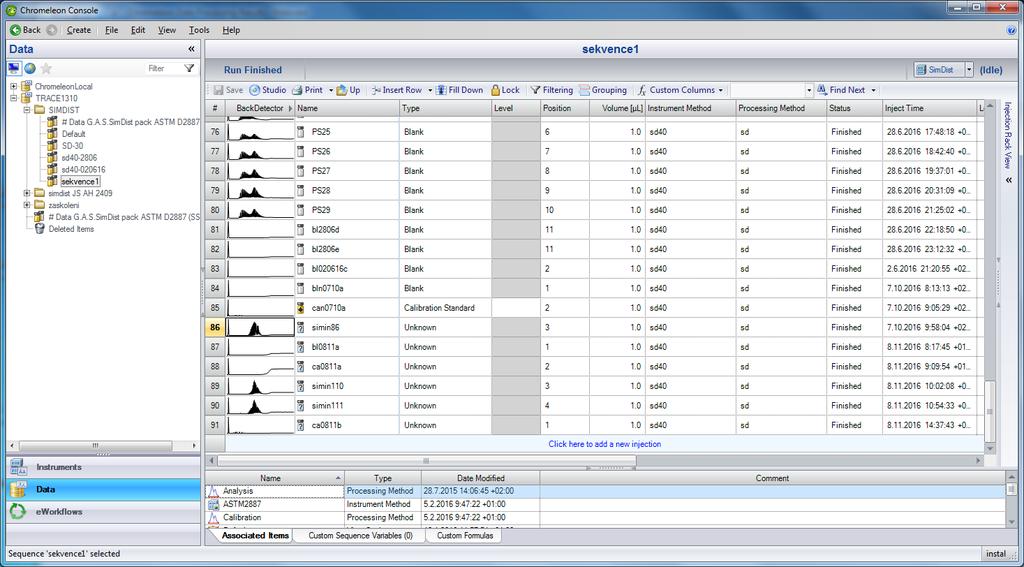1024x567 pixels.
Task: Click the simin110 chromatogram thumbnail
Action: (x=260, y=386)
